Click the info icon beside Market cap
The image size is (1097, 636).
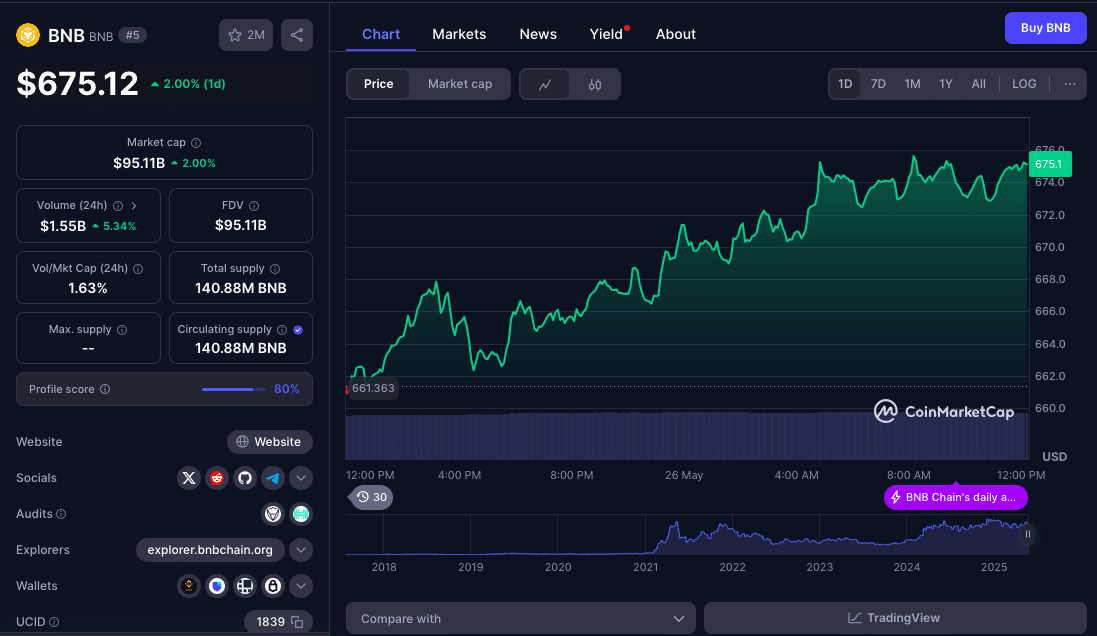[x=196, y=143]
